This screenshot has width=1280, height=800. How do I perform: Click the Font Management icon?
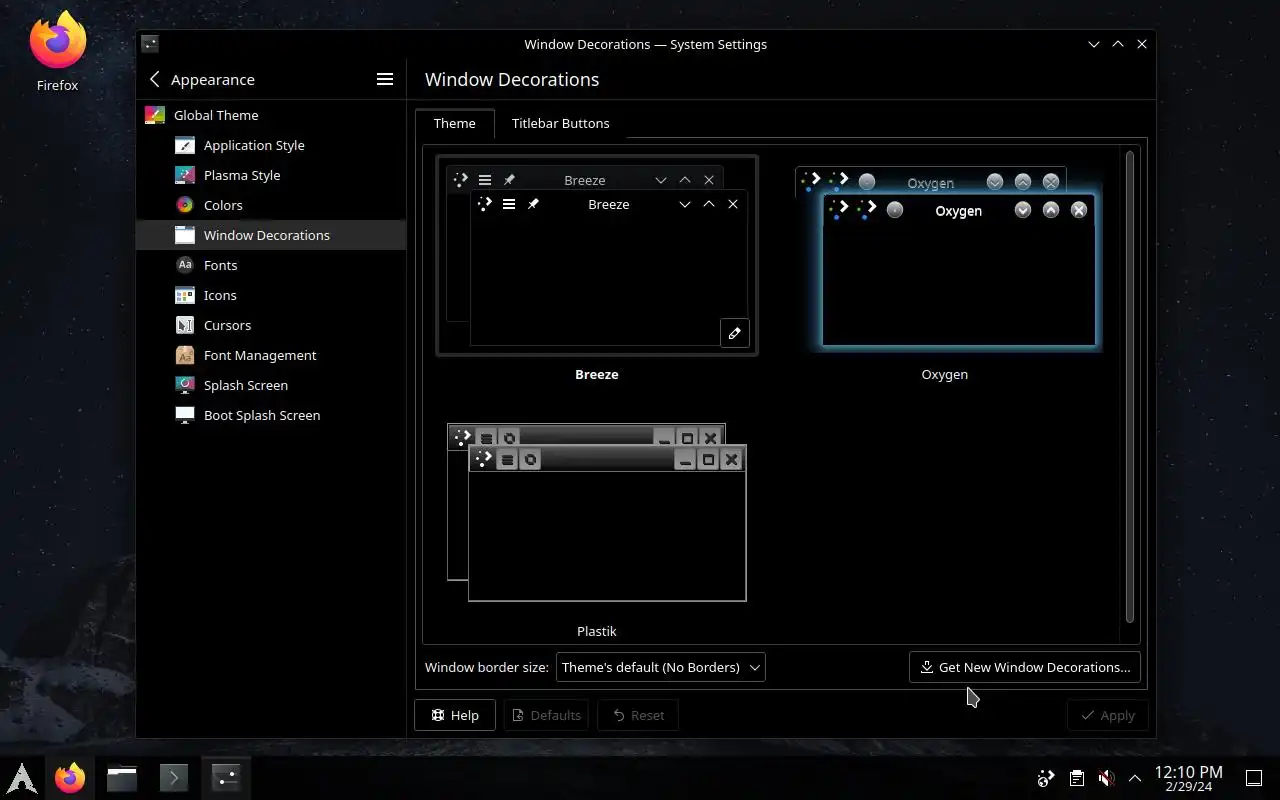[184, 355]
